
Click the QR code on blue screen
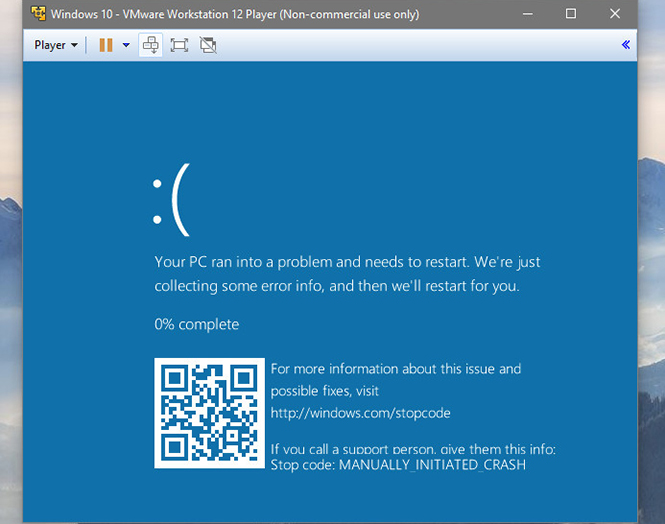(210, 413)
